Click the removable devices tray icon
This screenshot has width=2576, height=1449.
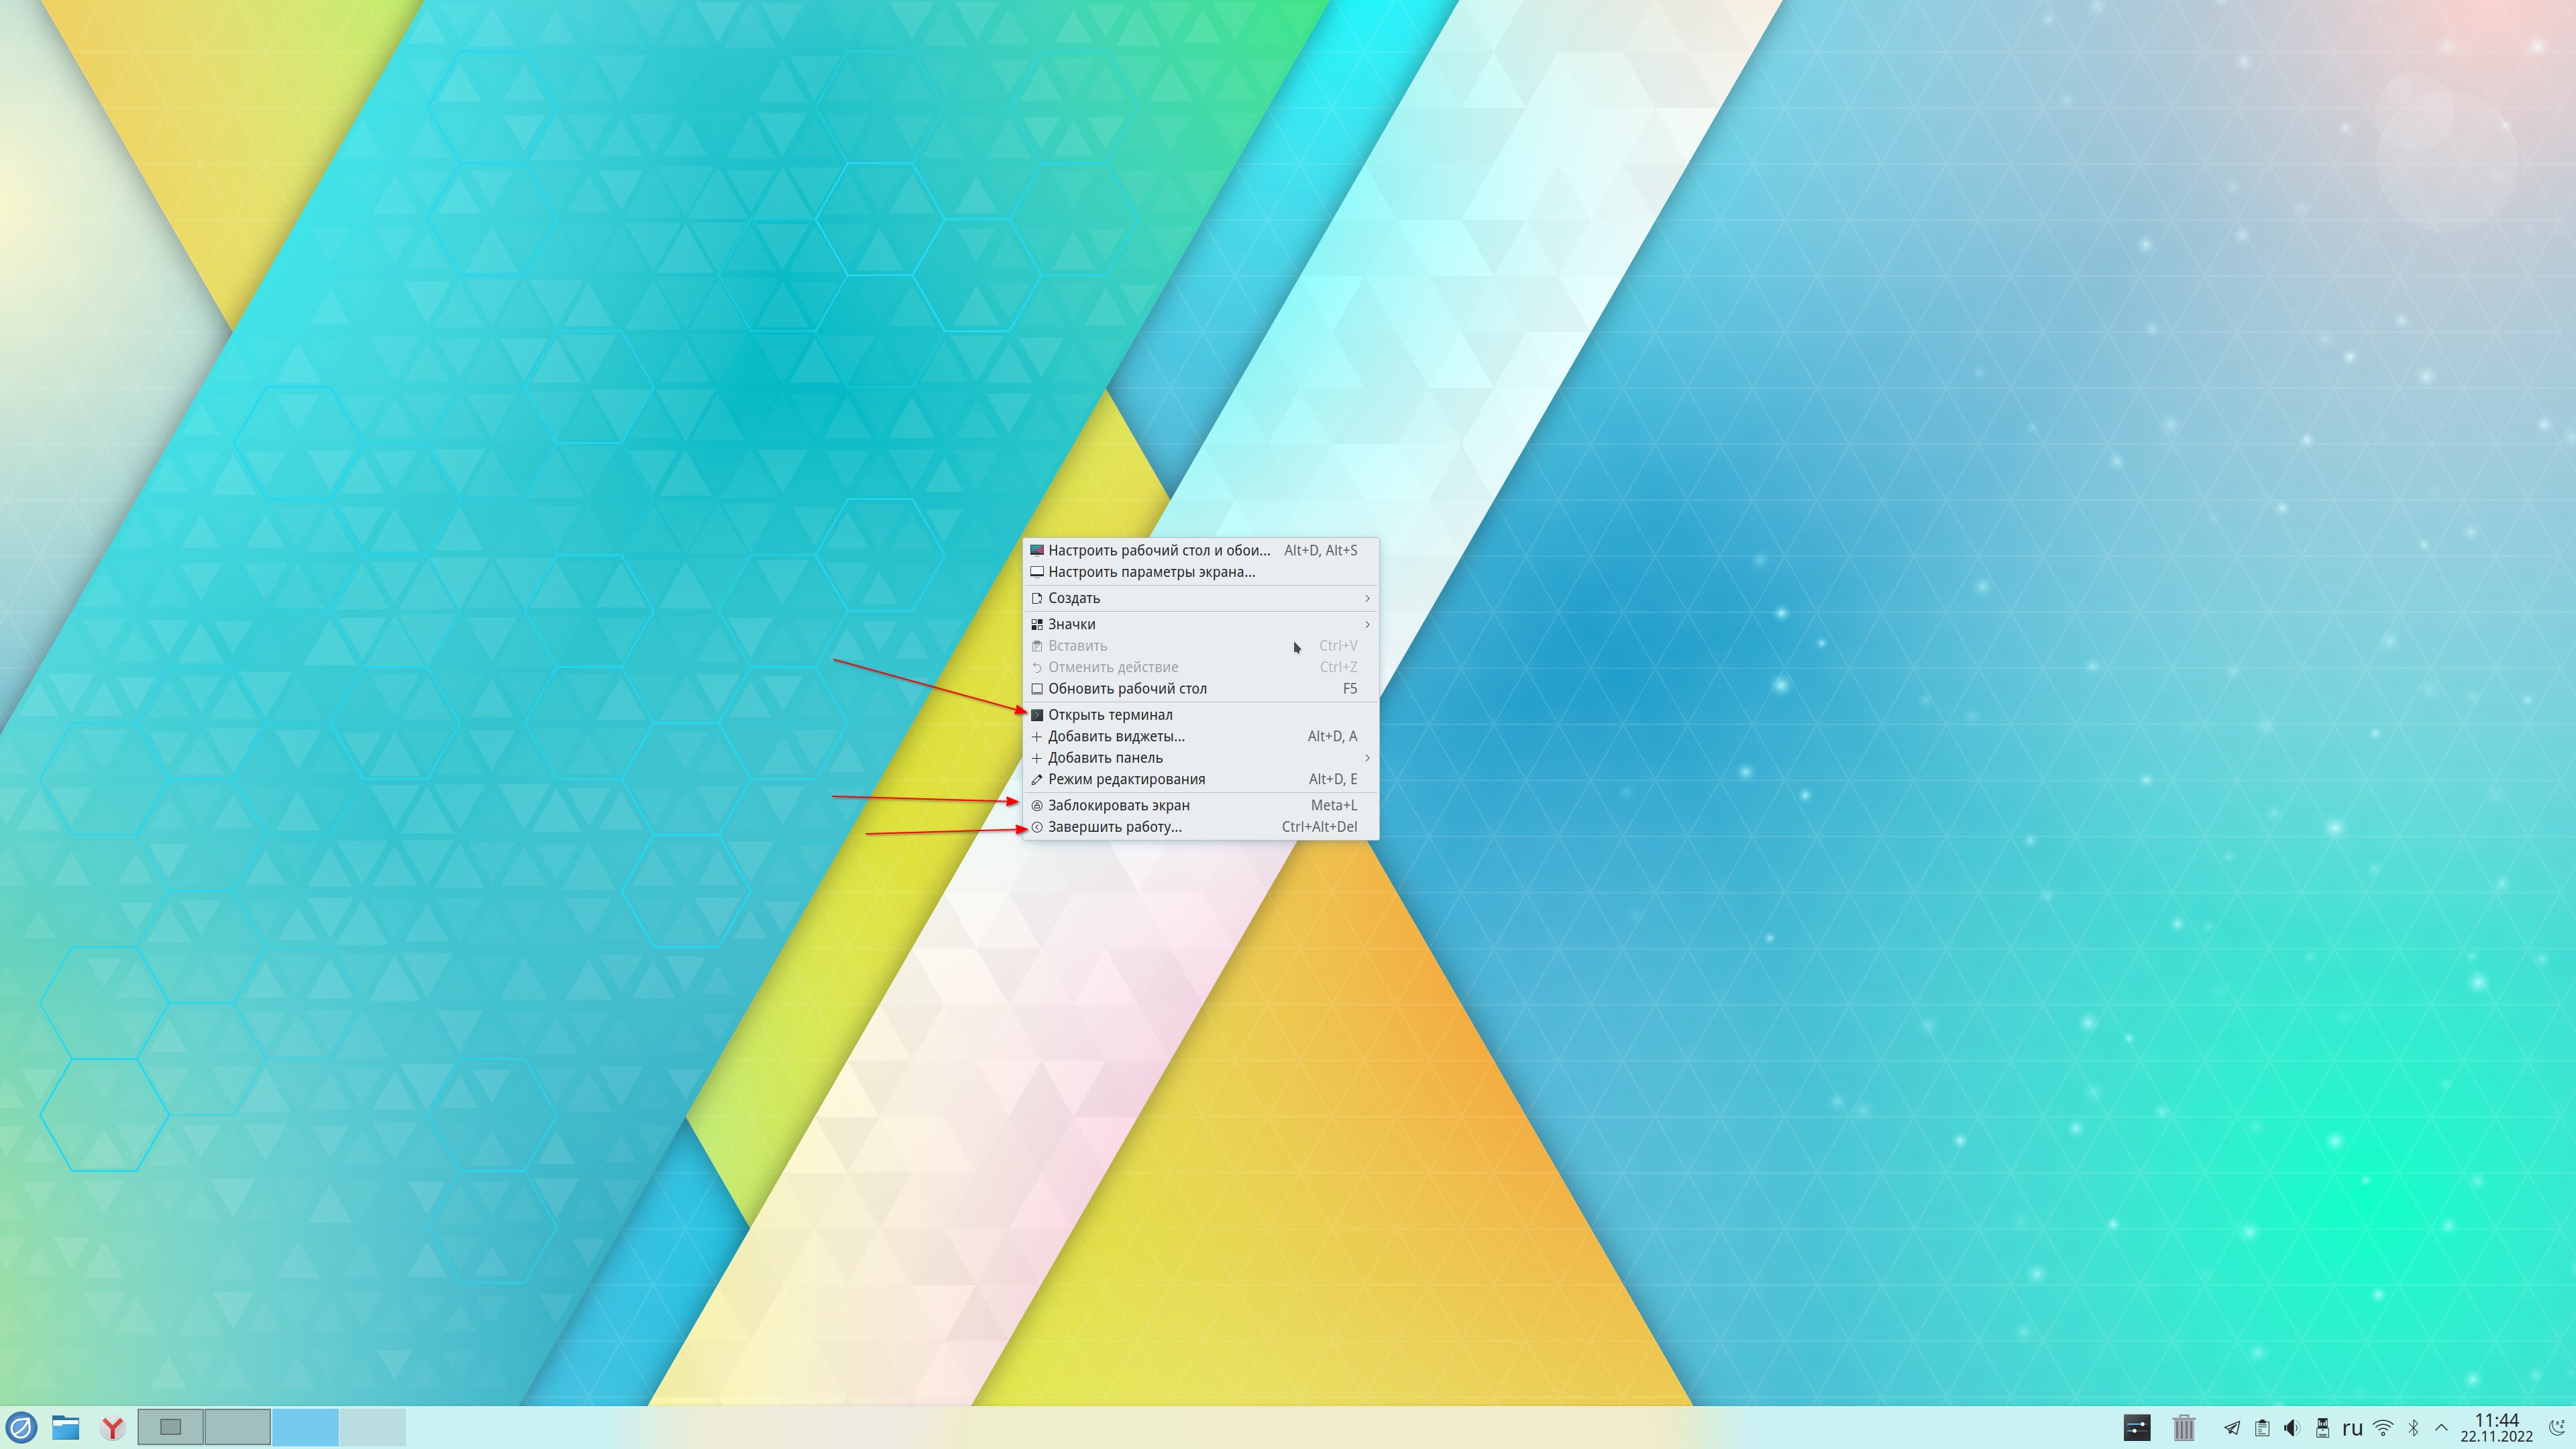point(2322,1427)
